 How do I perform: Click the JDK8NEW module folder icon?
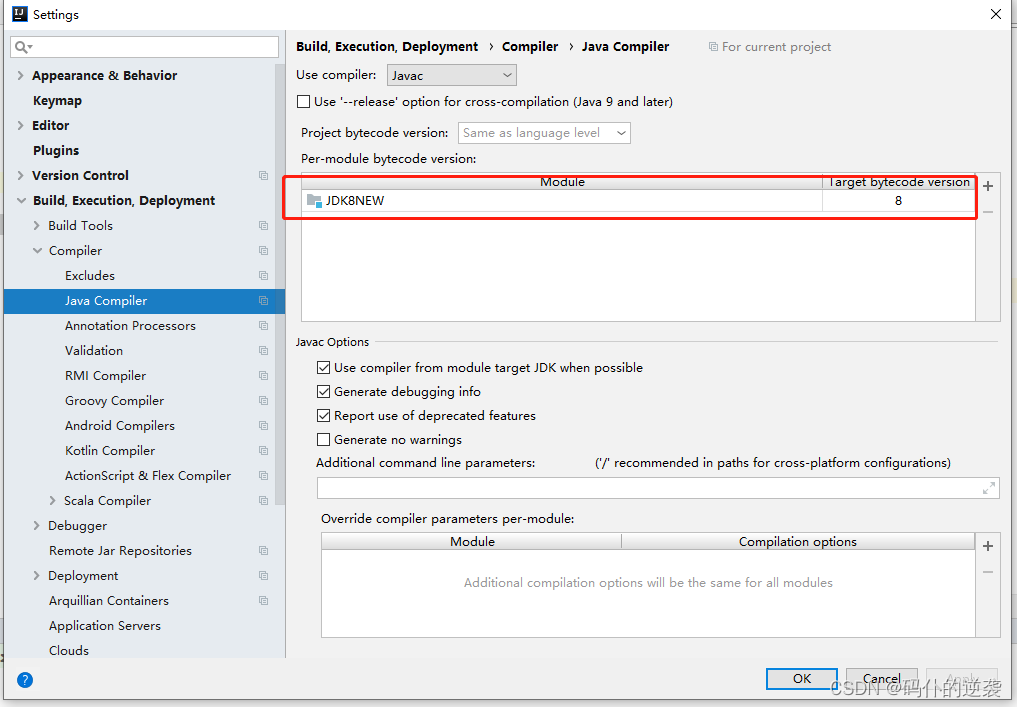[314, 200]
